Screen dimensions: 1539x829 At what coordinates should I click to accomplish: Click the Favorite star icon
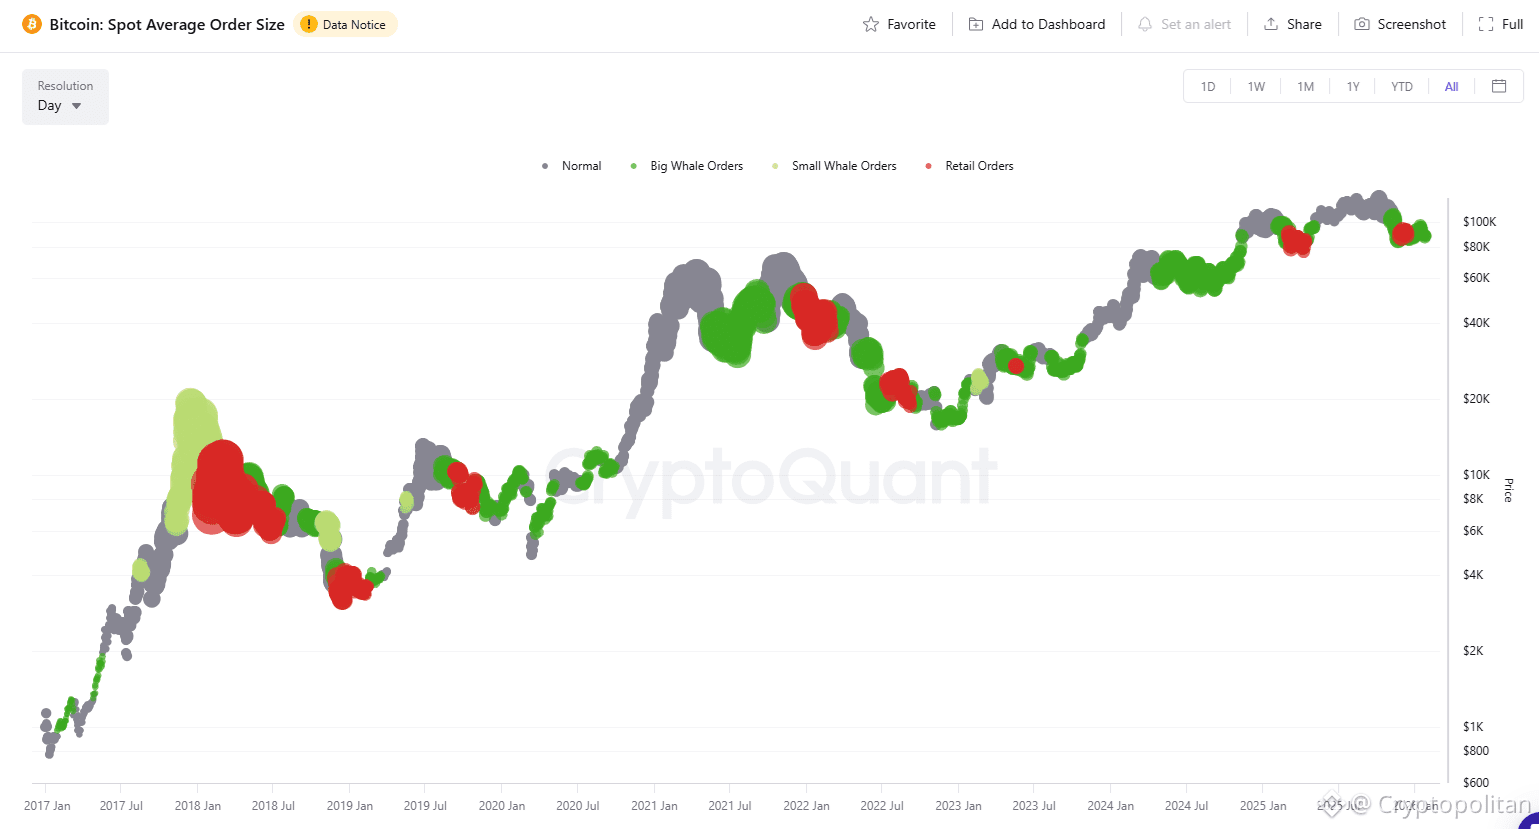869,24
